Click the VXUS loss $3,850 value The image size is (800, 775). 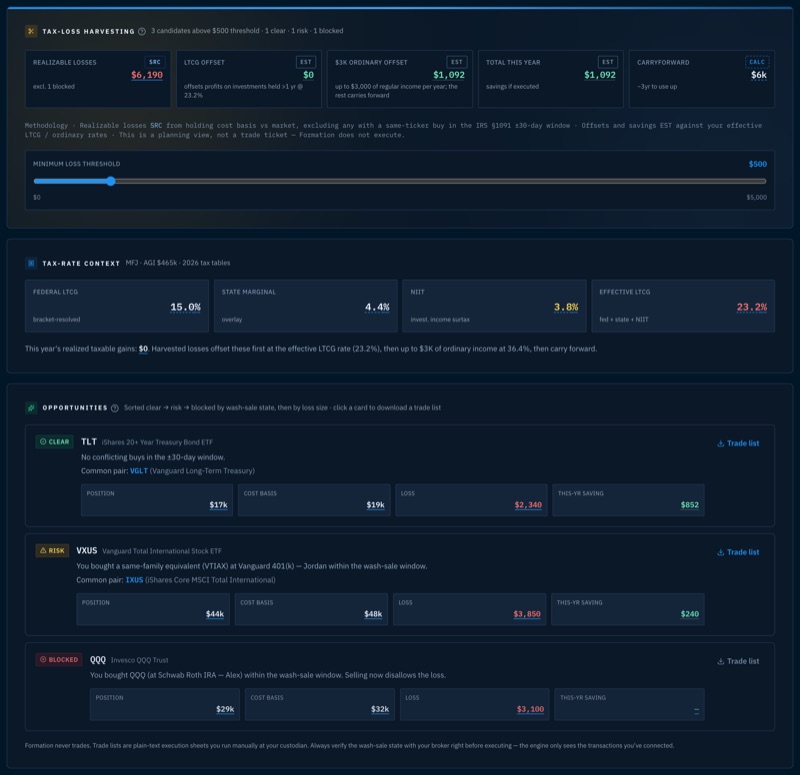[x=527, y=614]
